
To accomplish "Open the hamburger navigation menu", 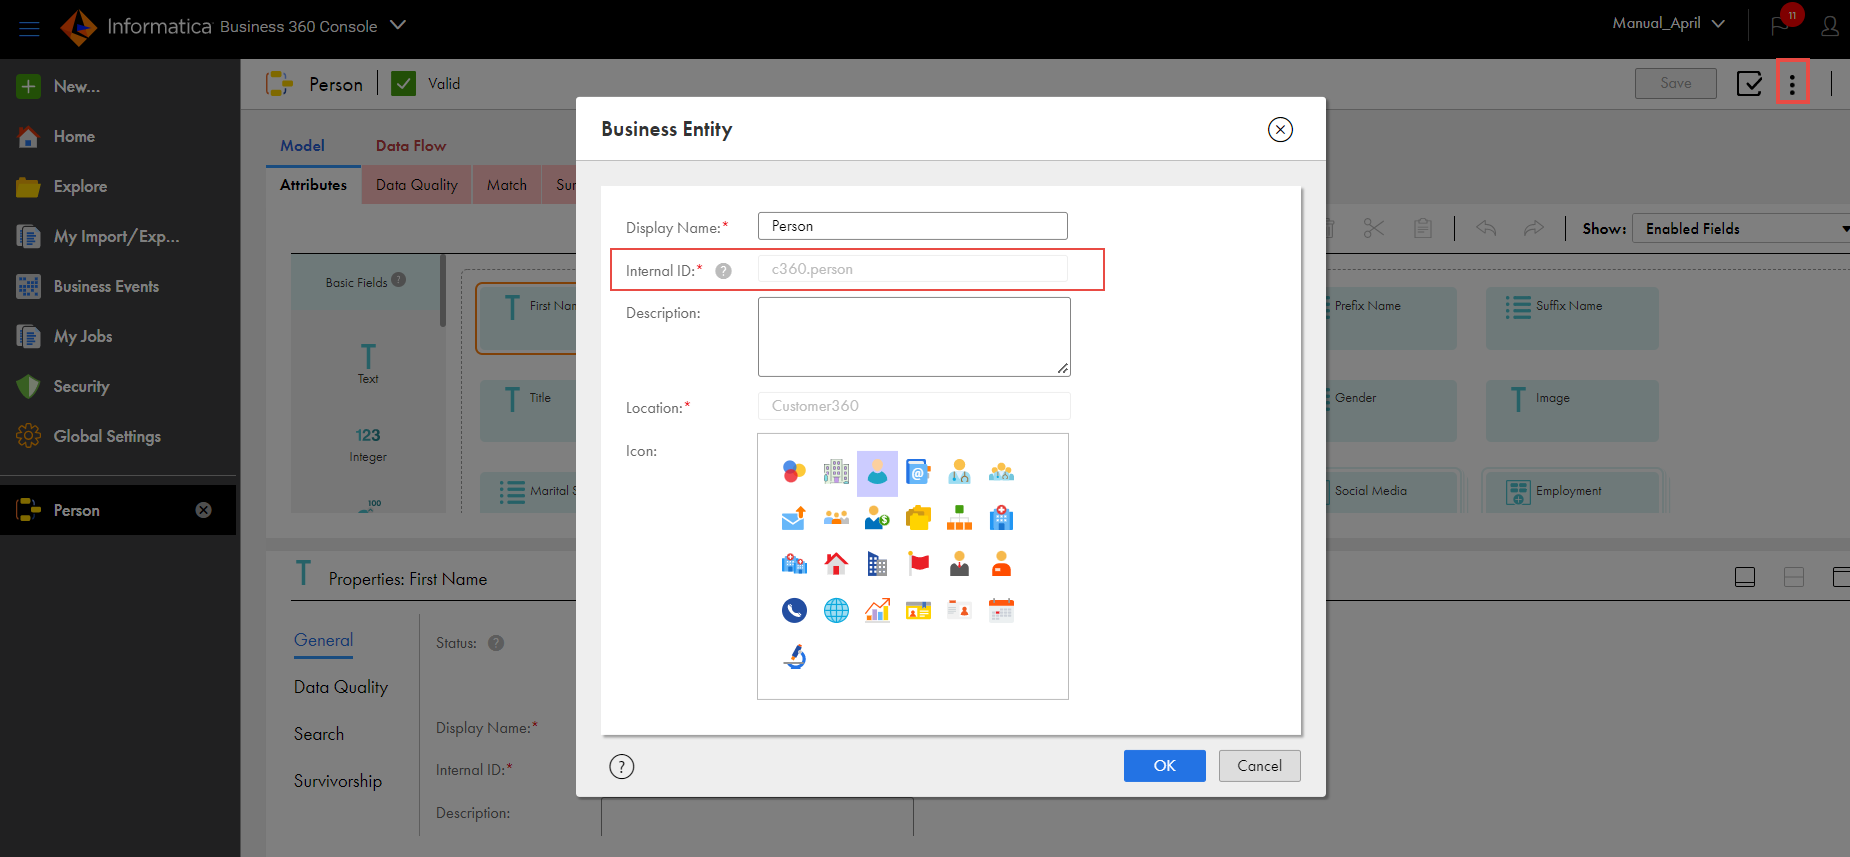I will (x=30, y=27).
